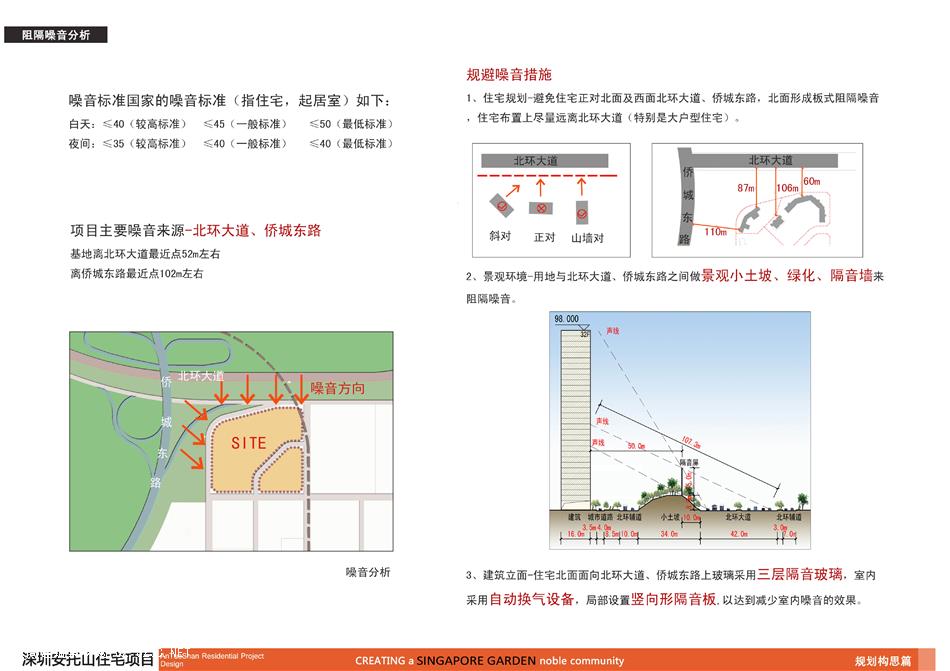The image size is (950, 671).
Task: Click the night value ≤35（较高标准）
Action: pos(145,144)
